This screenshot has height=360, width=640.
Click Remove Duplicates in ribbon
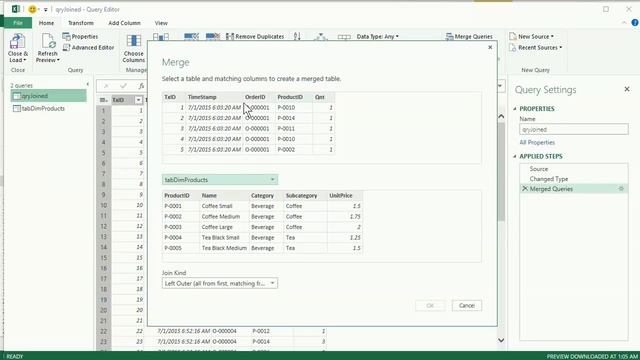[255, 36]
